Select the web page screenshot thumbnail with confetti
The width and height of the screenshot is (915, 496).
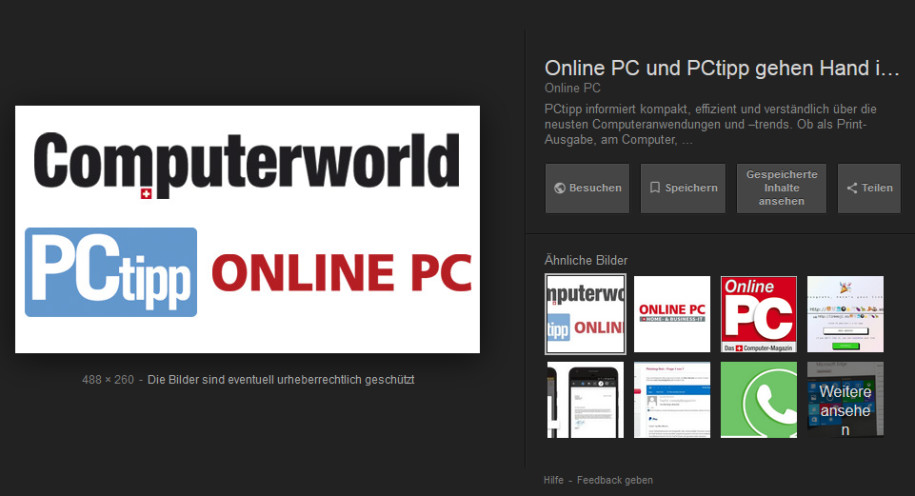(845, 314)
